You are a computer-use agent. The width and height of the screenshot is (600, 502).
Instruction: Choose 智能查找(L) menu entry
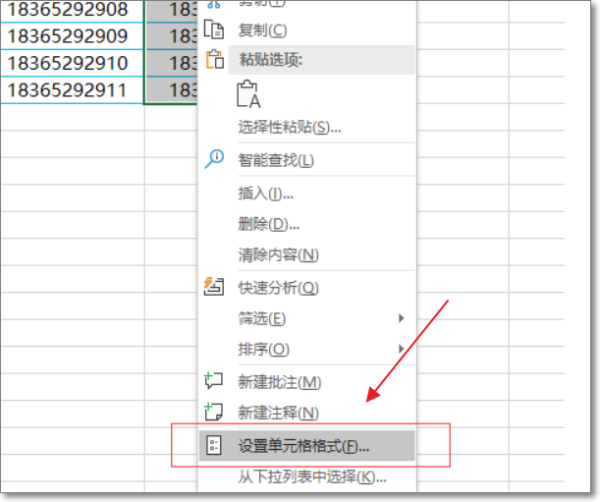(x=307, y=160)
